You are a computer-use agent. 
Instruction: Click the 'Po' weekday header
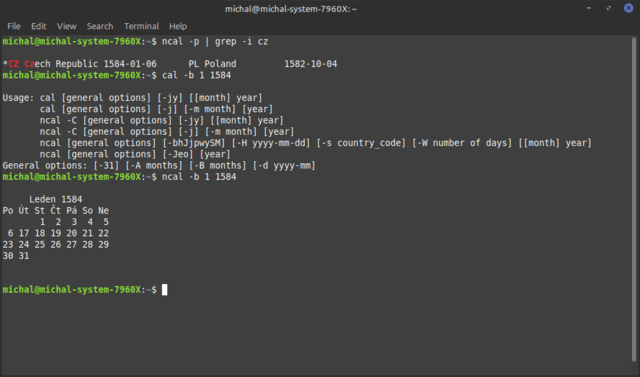pos(8,211)
